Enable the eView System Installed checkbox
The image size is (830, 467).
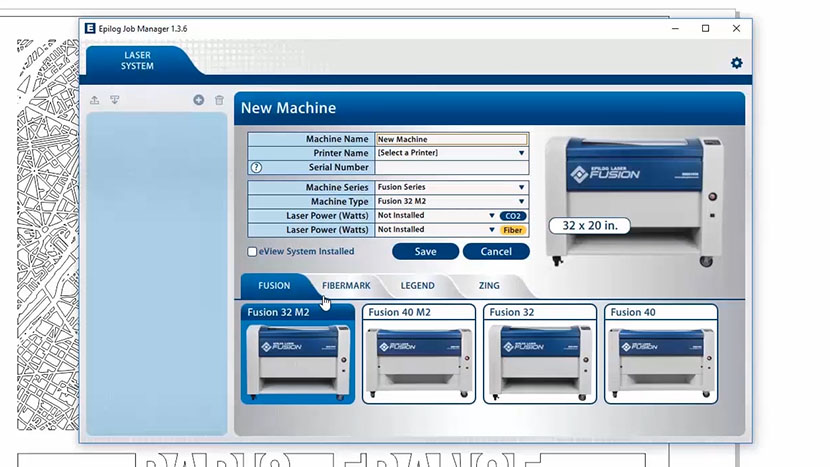[x=253, y=252]
